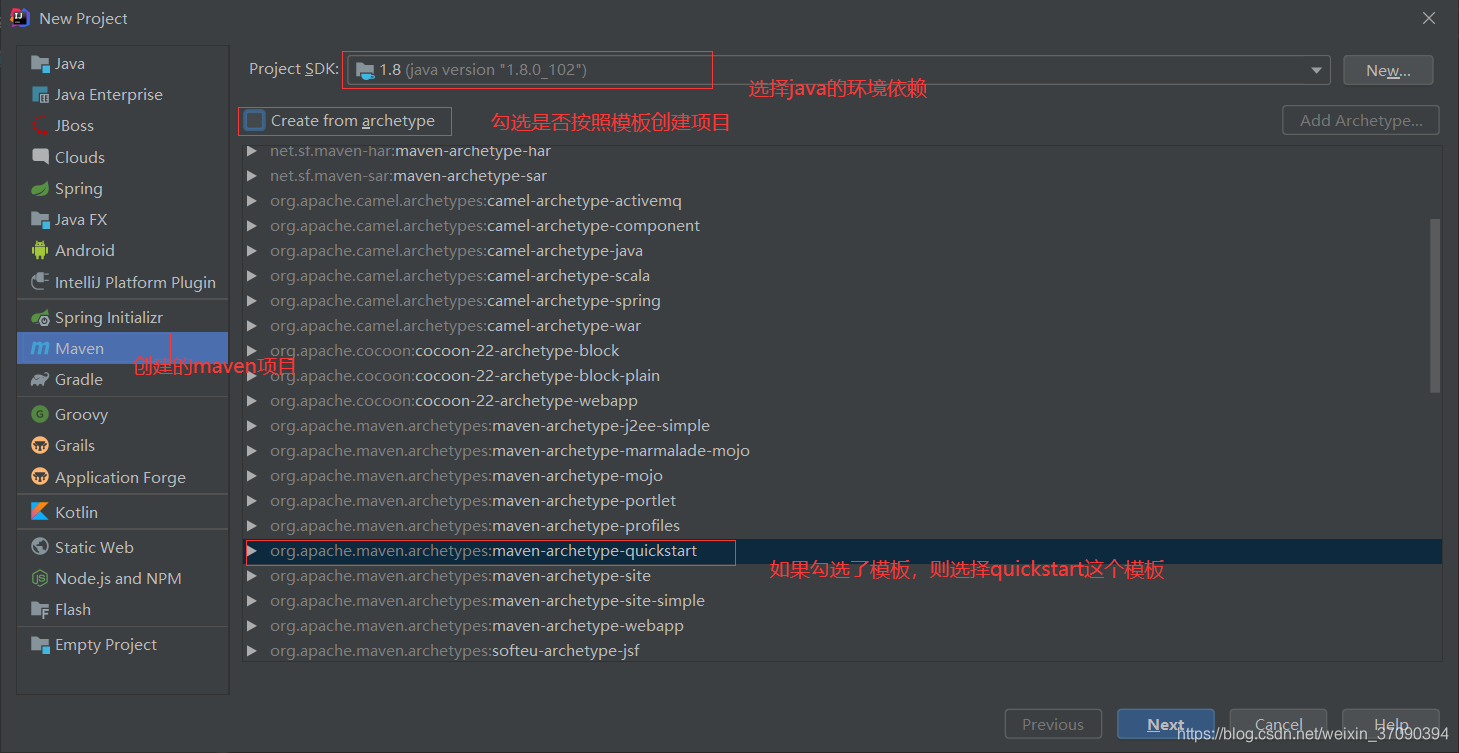This screenshot has height=753, width=1459.
Task: Select the Kotlin project type
Action: (75, 511)
